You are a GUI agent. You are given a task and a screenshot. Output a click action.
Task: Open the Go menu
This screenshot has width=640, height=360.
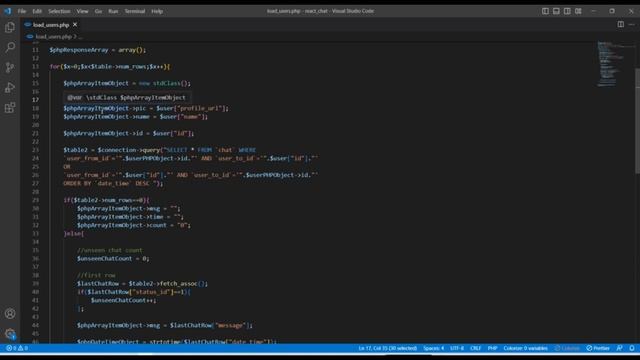pos(98,11)
